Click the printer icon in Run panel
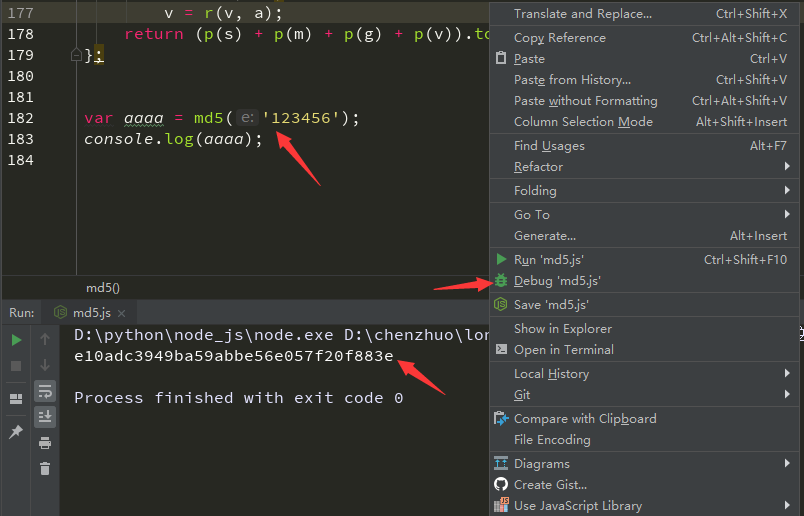The image size is (804, 516). pos(45,442)
